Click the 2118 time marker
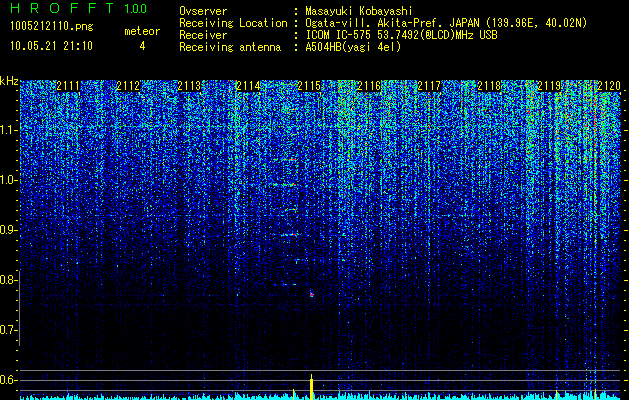The width and height of the screenshot is (629, 400). (x=489, y=86)
